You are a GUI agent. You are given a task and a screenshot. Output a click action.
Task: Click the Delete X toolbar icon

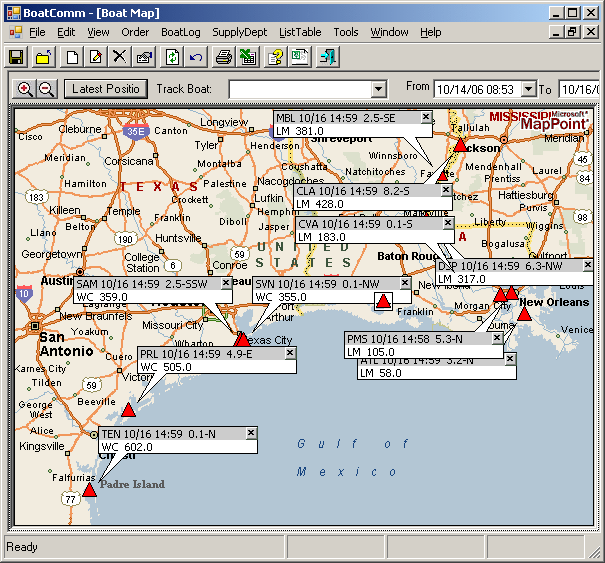point(120,57)
